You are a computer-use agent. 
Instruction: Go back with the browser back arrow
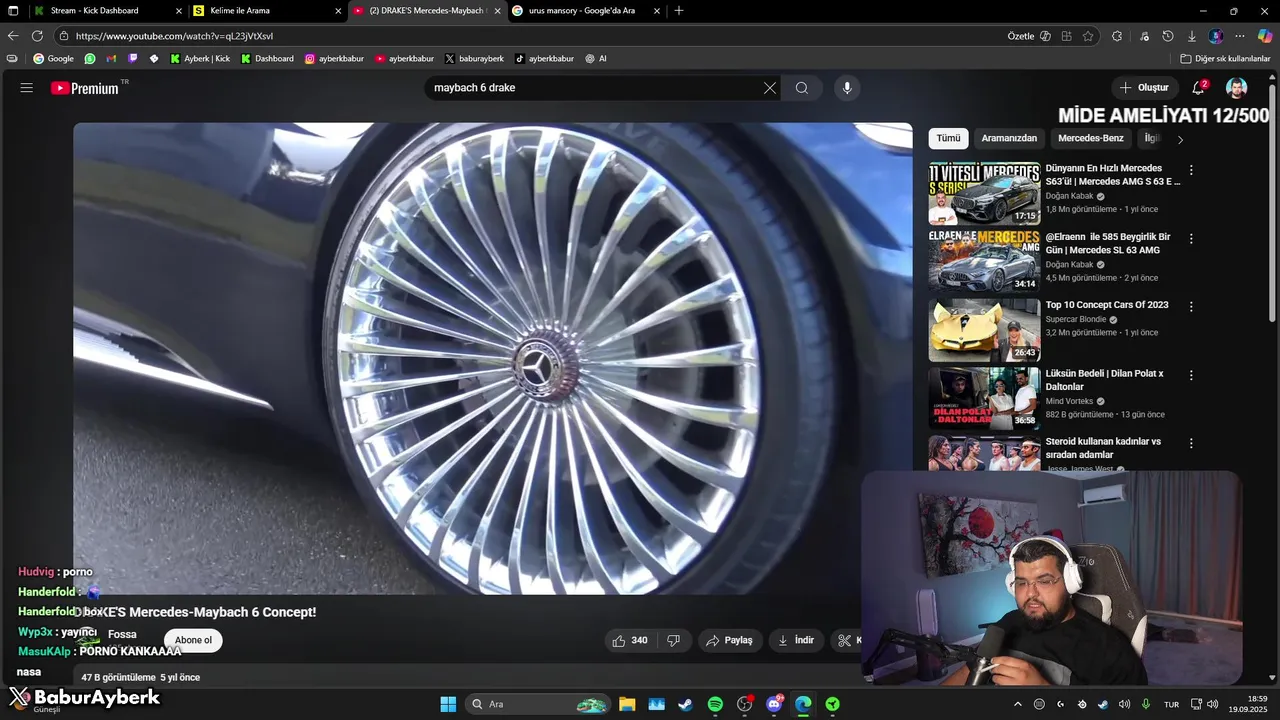click(x=13, y=36)
